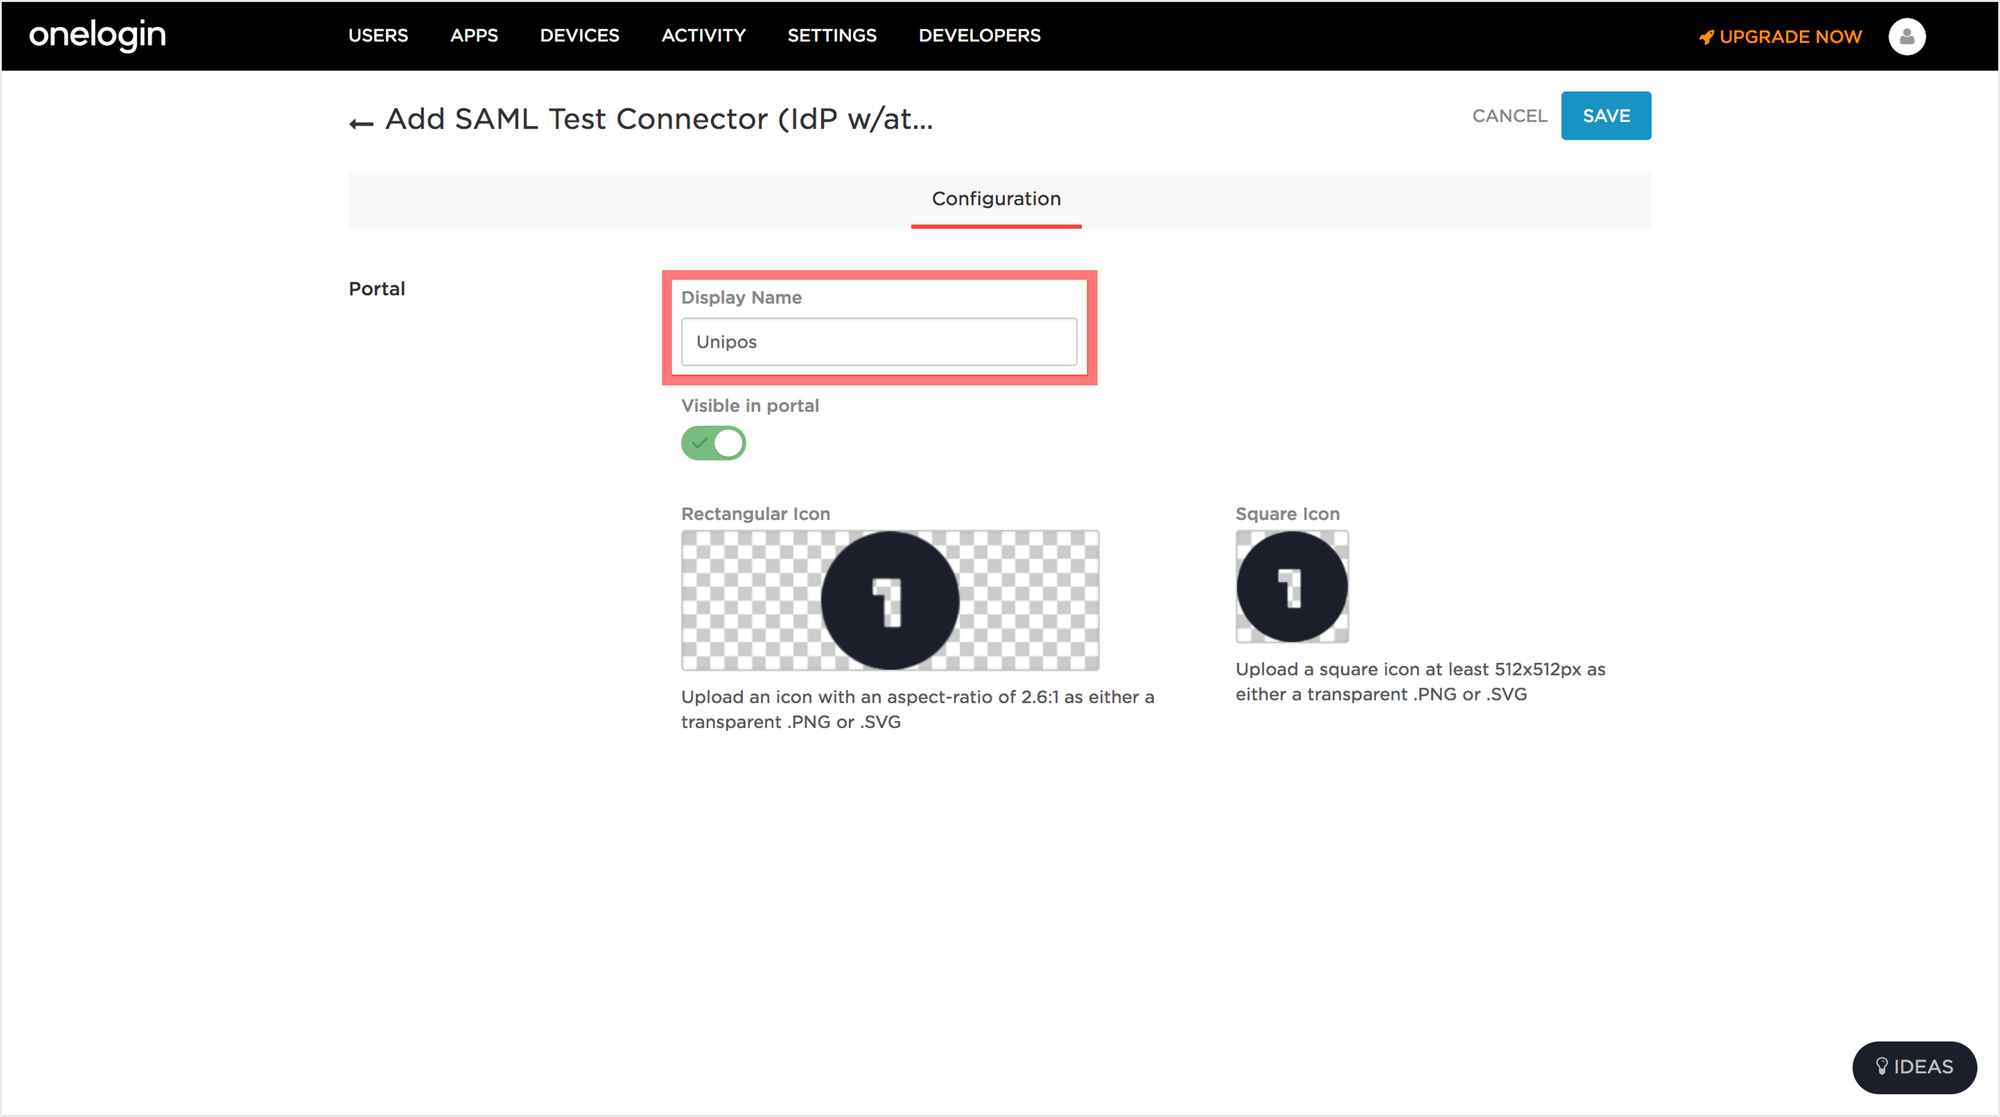The image size is (2000, 1117).
Task: Focus the Display Name input field
Action: click(x=879, y=342)
